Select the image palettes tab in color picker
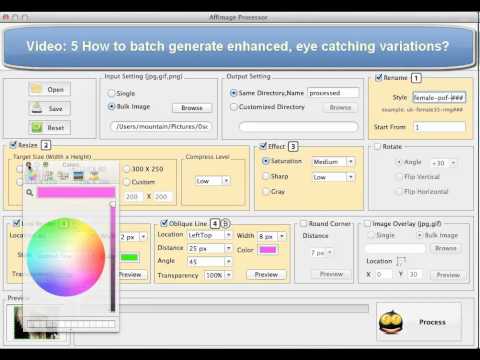Image resolution: width=480 pixels, height=360 pixels. 78,175
